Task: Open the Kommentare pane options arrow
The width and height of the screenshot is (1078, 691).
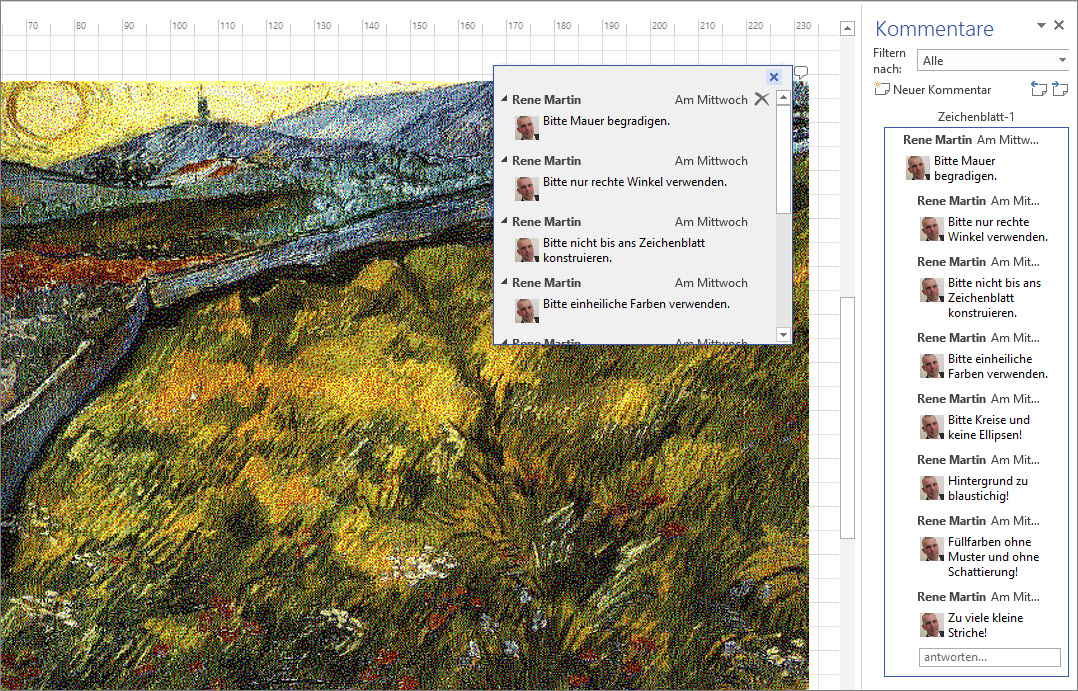Action: [1041, 25]
